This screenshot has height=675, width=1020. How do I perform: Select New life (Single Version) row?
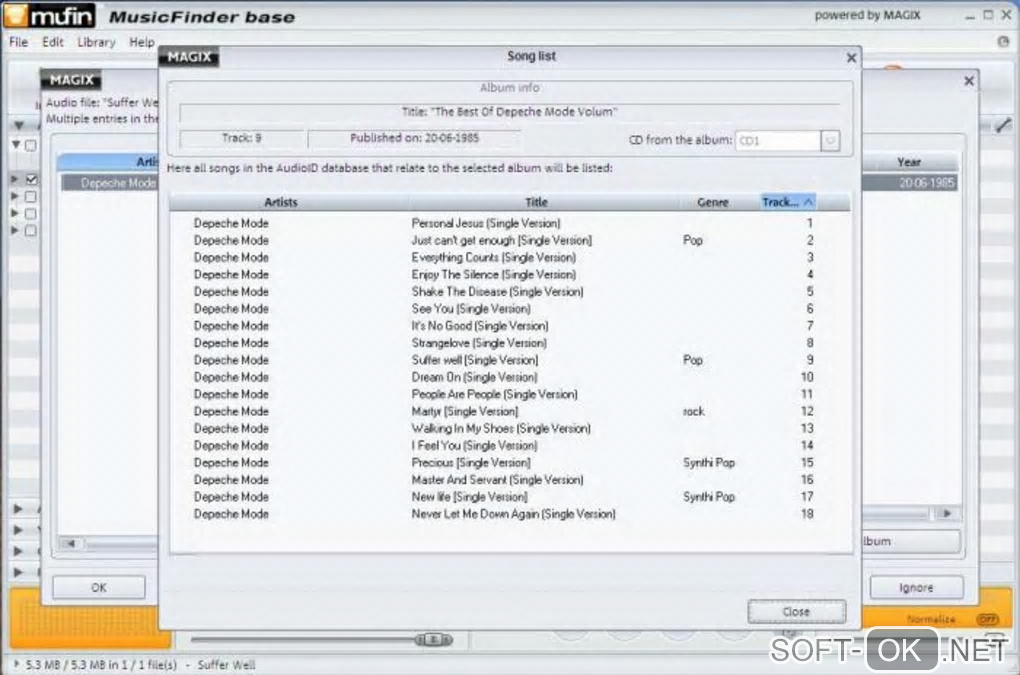pyautogui.click(x=509, y=497)
